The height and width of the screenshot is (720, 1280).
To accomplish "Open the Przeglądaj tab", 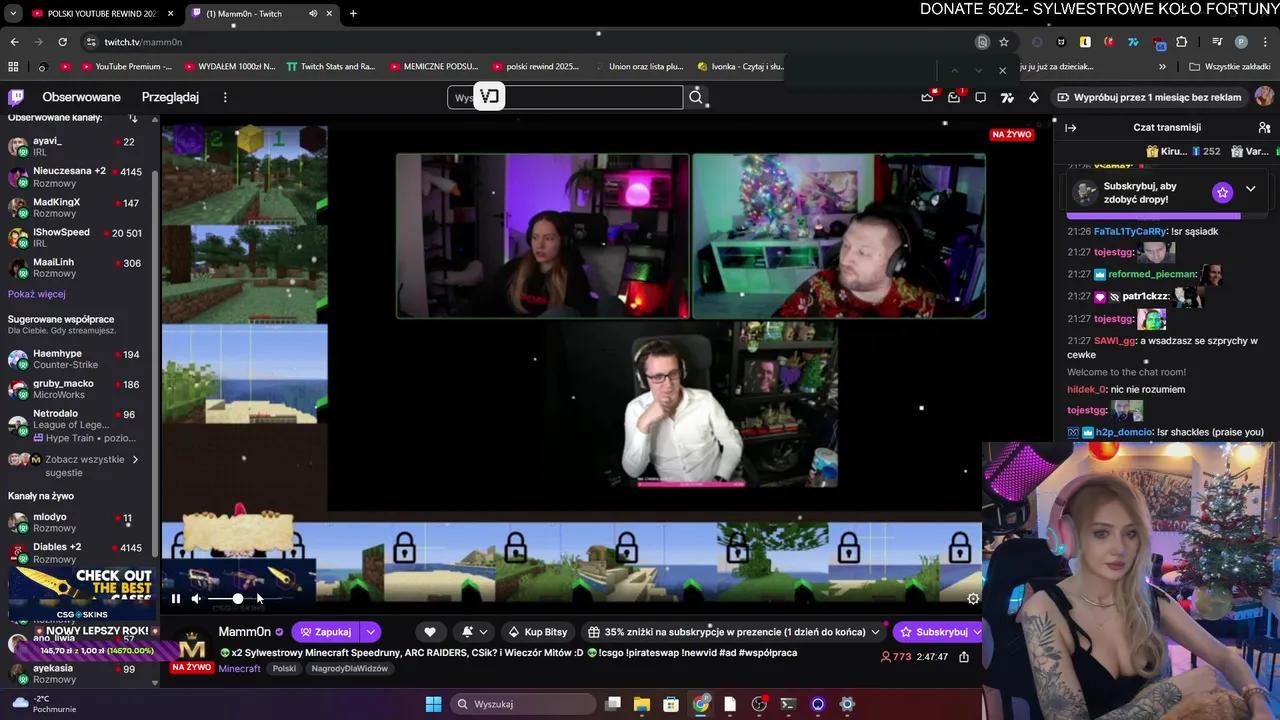I will (x=170, y=97).
